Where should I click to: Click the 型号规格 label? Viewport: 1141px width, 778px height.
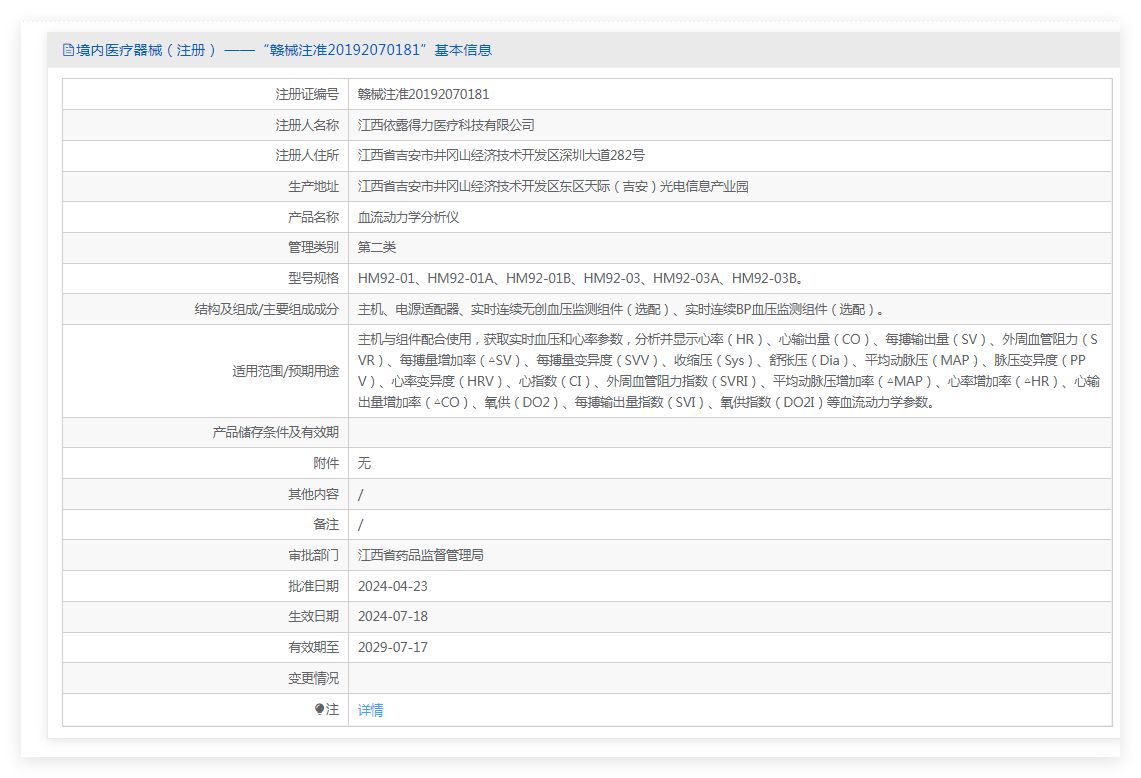pyautogui.click(x=314, y=279)
